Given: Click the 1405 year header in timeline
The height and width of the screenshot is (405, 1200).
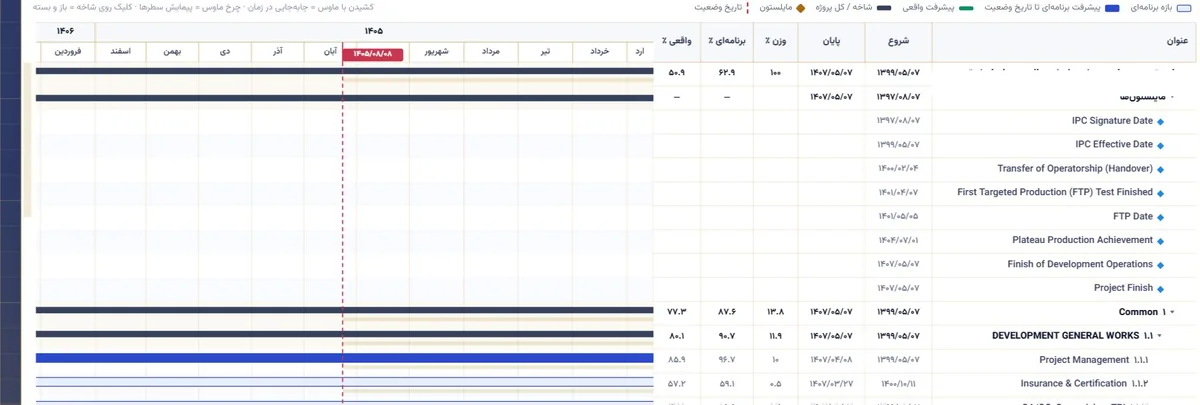Looking at the screenshot, I should [x=373, y=31].
